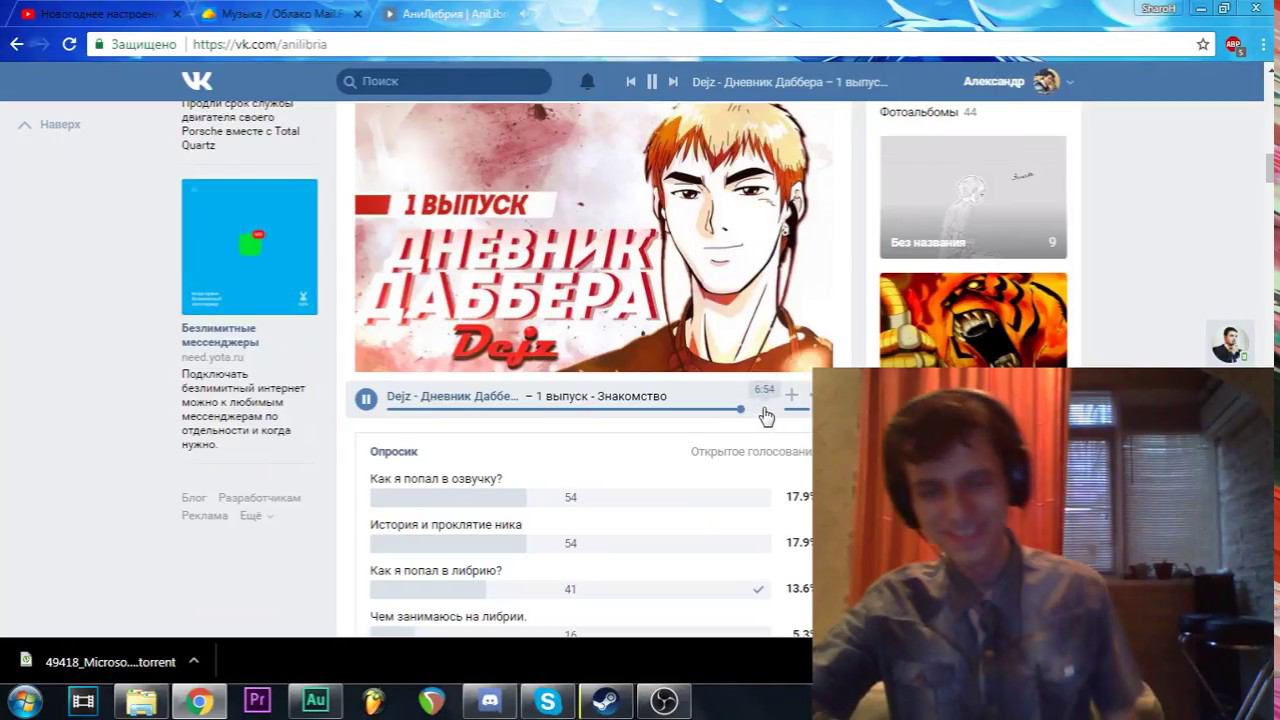Go back in Chrome
The height and width of the screenshot is (720, 1280).
tap(17, 44)
